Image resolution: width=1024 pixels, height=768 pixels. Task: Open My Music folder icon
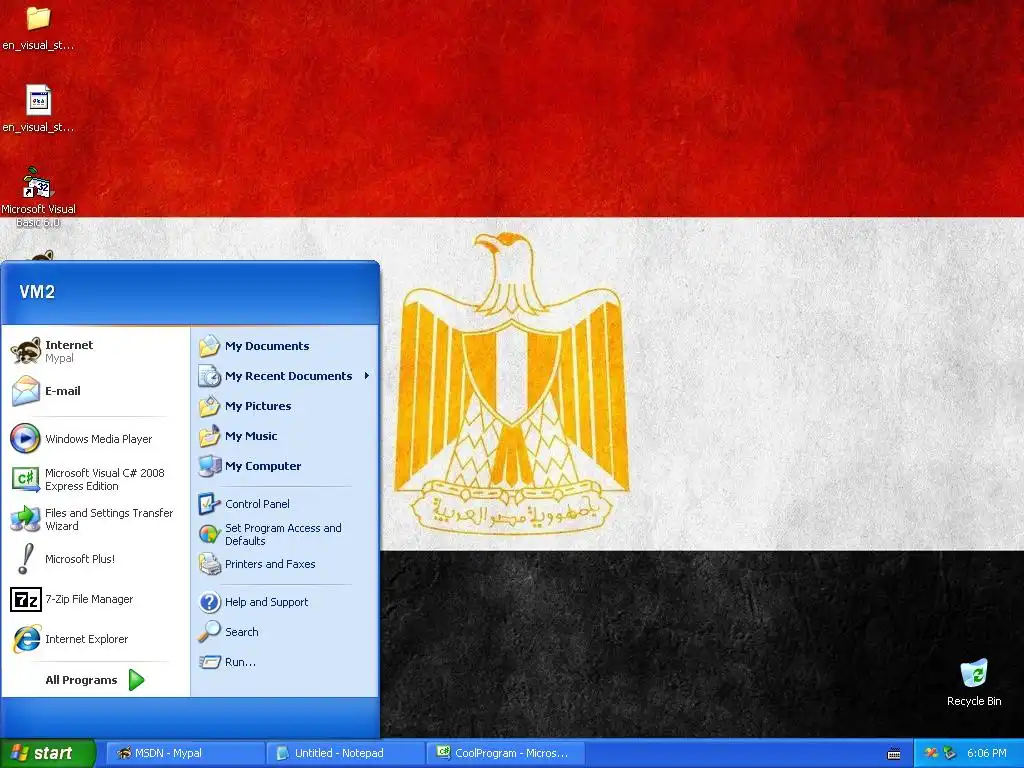click(210, 436)
